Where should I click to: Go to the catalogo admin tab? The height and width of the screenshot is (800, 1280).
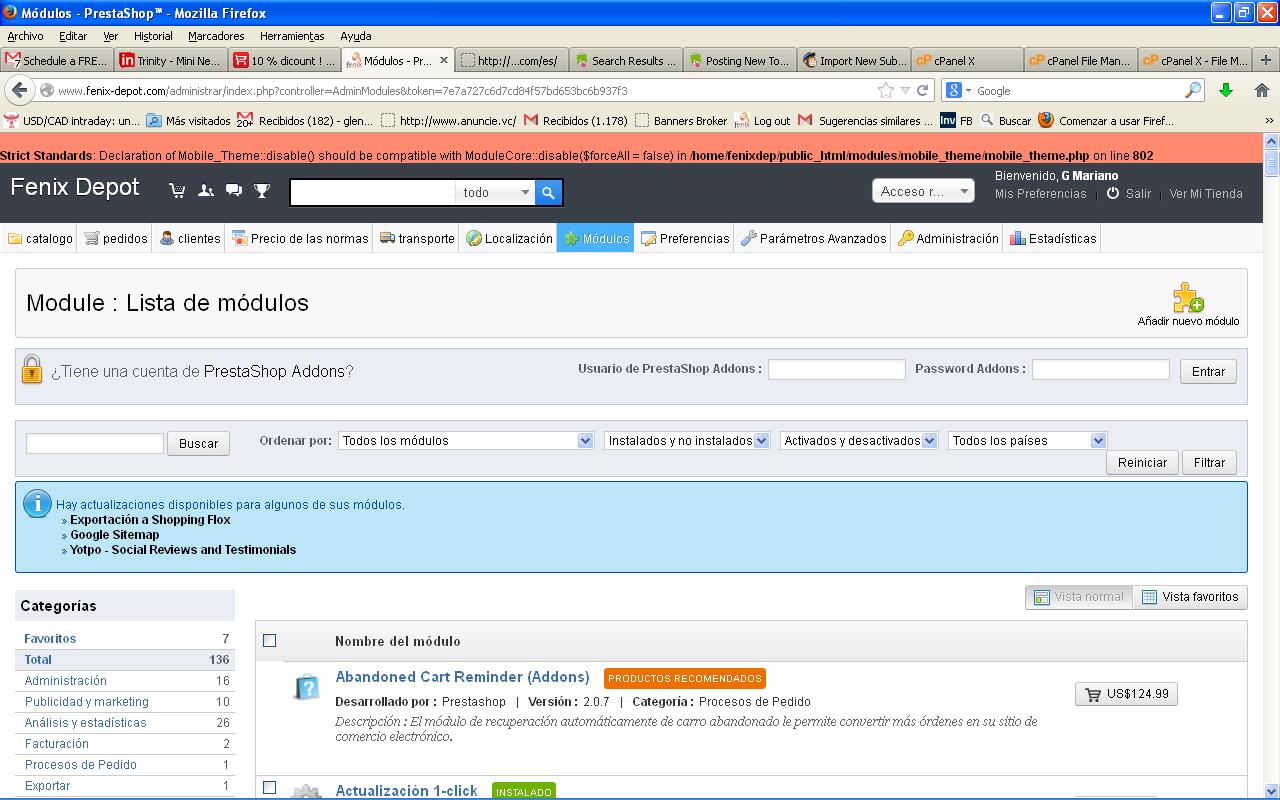point(40,239)
